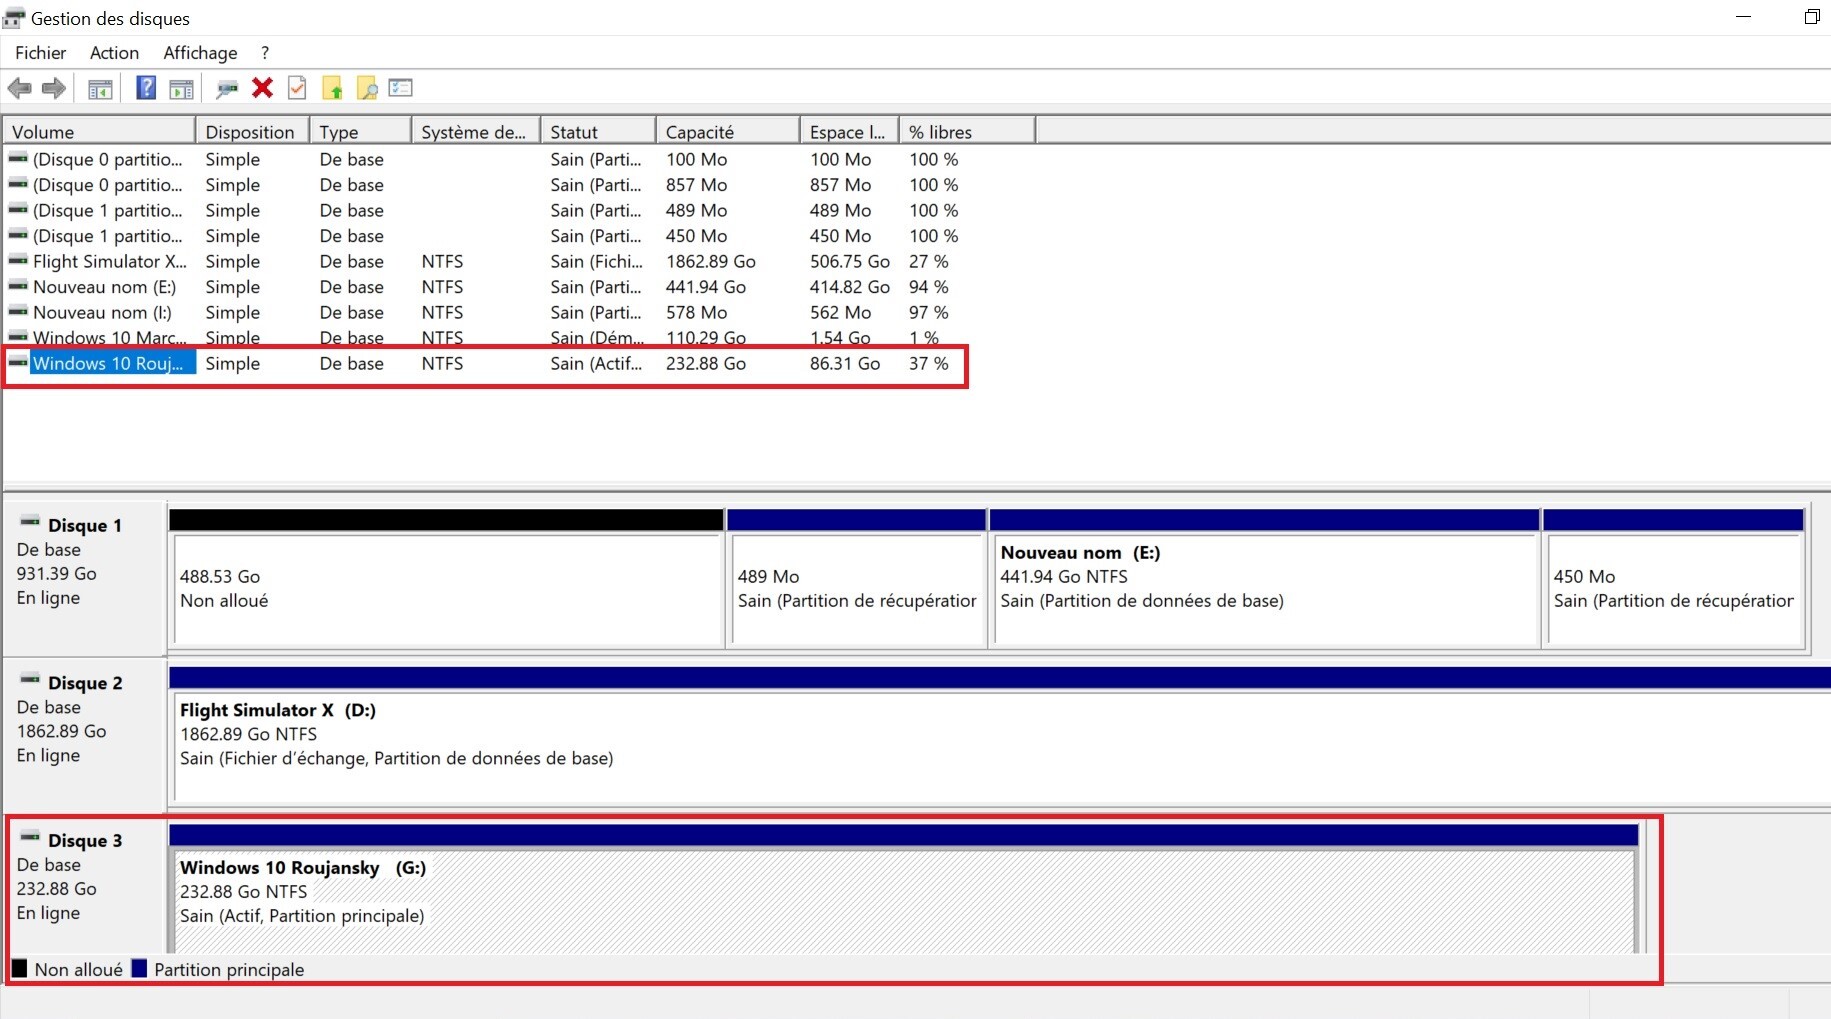The image size is (1831, 1019).
Task: Click the 94 % free percentage cell
Action: click(x=928, y=287)
